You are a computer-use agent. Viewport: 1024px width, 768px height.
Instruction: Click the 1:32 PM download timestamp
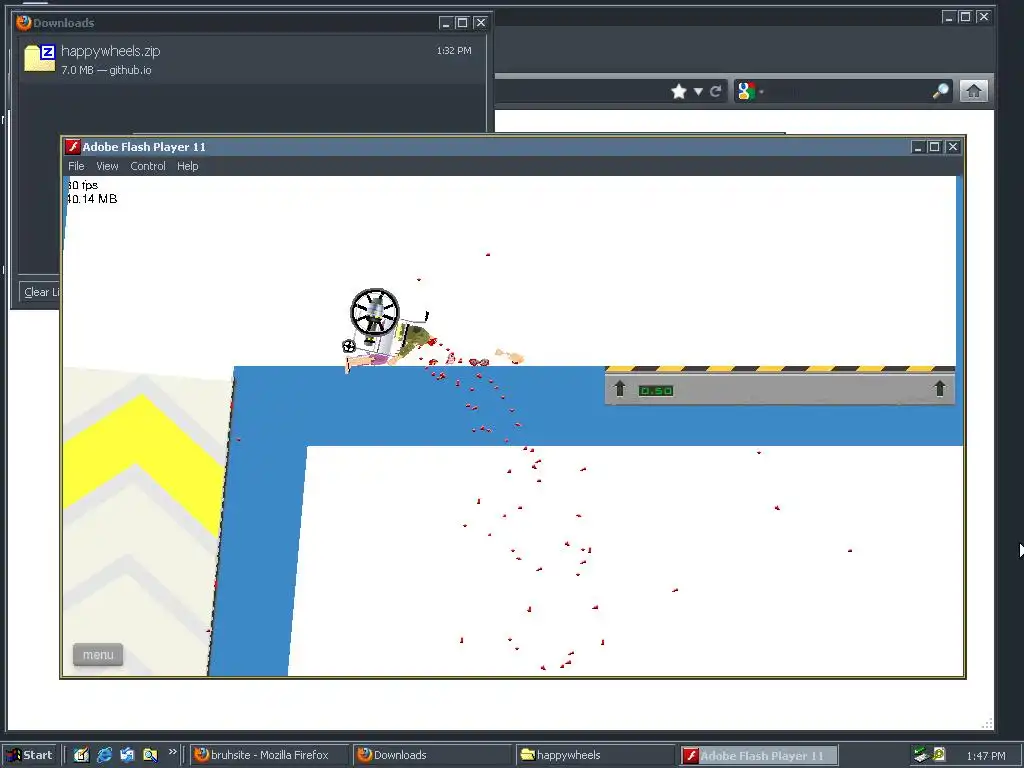coord(454,51)
